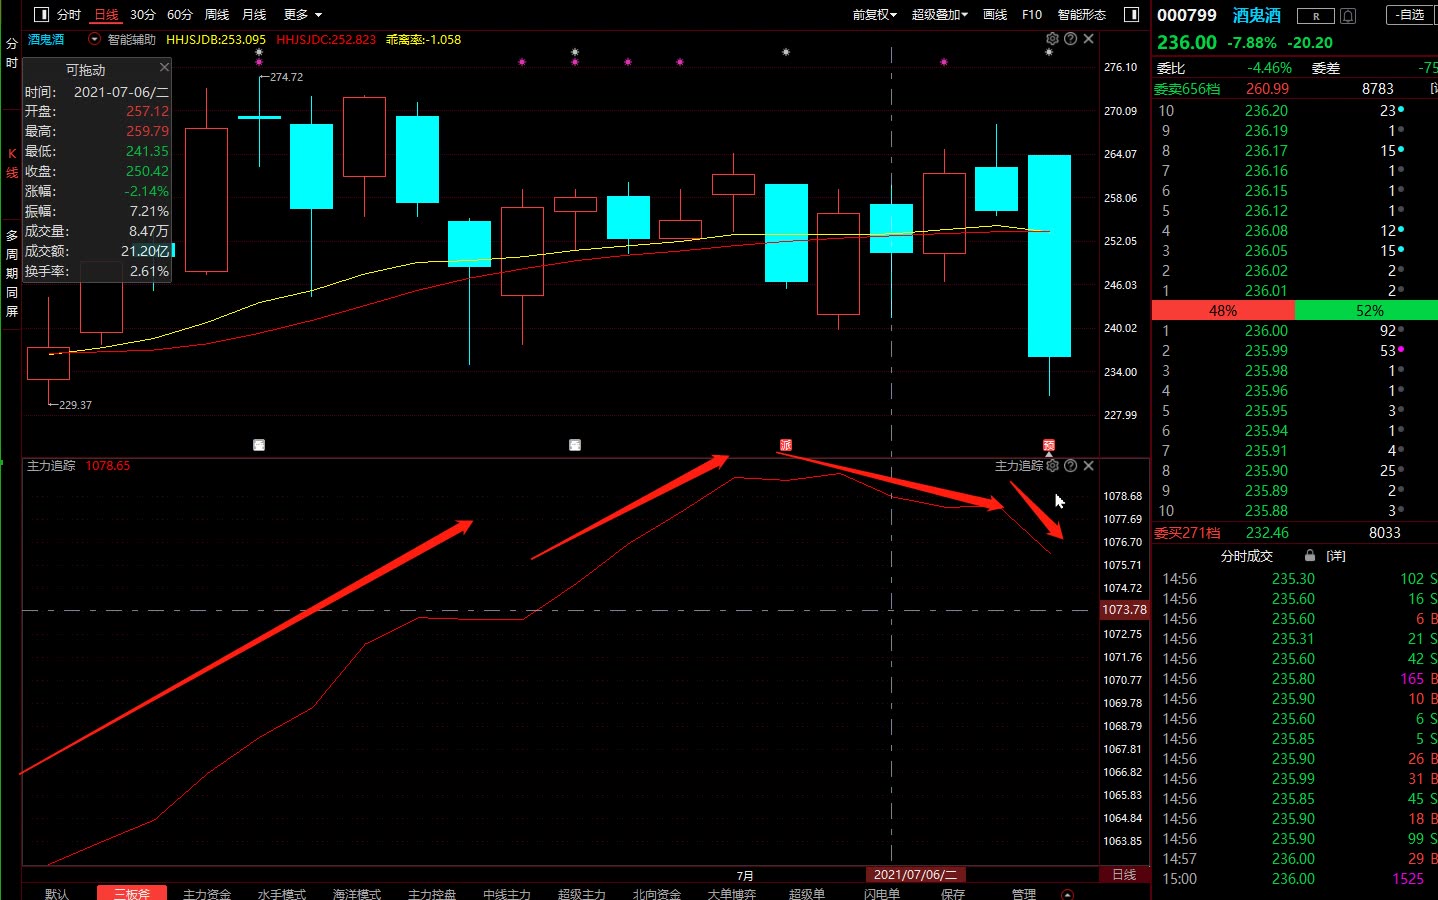Click the K线 vertical sidebar tab

[x=12, y=163]
